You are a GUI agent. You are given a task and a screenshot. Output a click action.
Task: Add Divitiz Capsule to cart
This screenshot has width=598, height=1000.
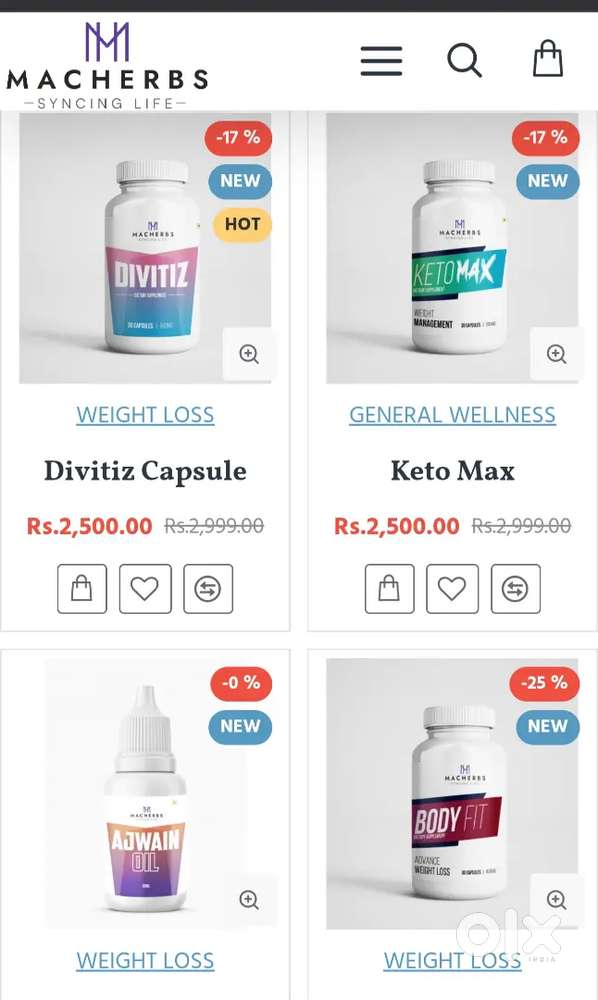click(x=82, y=589)
